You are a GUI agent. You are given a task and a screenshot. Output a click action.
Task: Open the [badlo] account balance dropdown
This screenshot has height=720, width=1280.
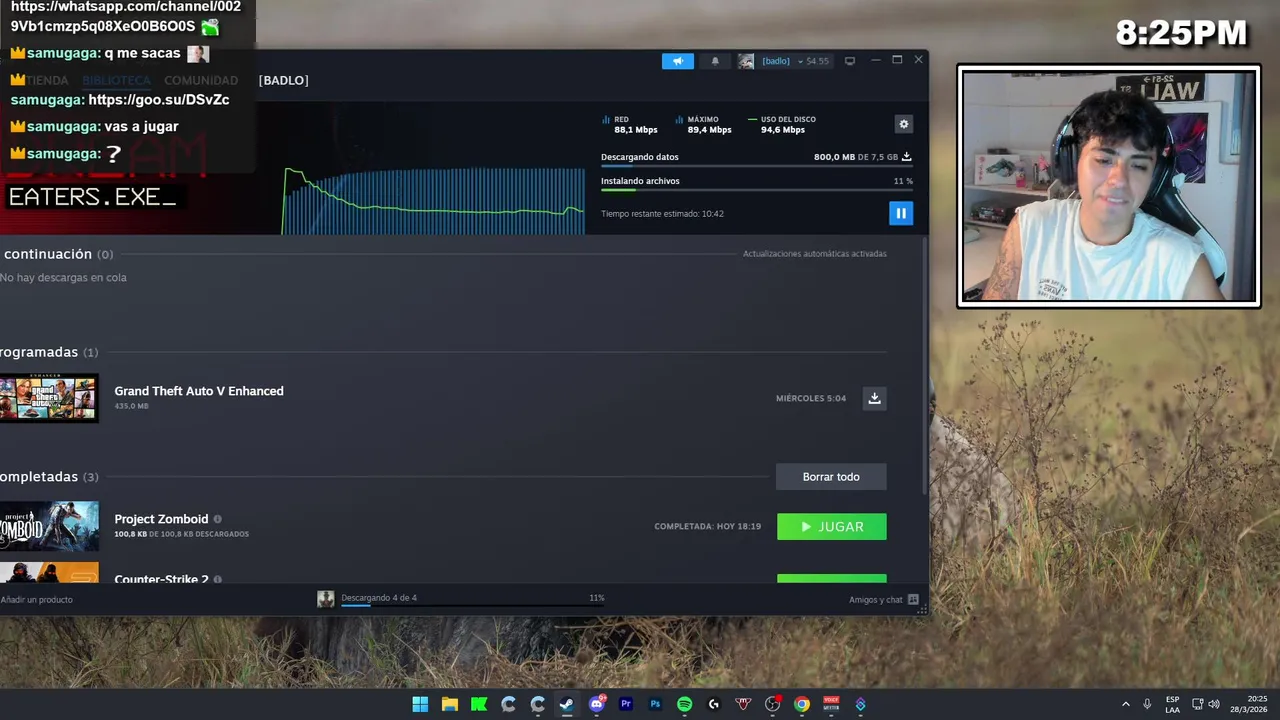coord(795,61)
